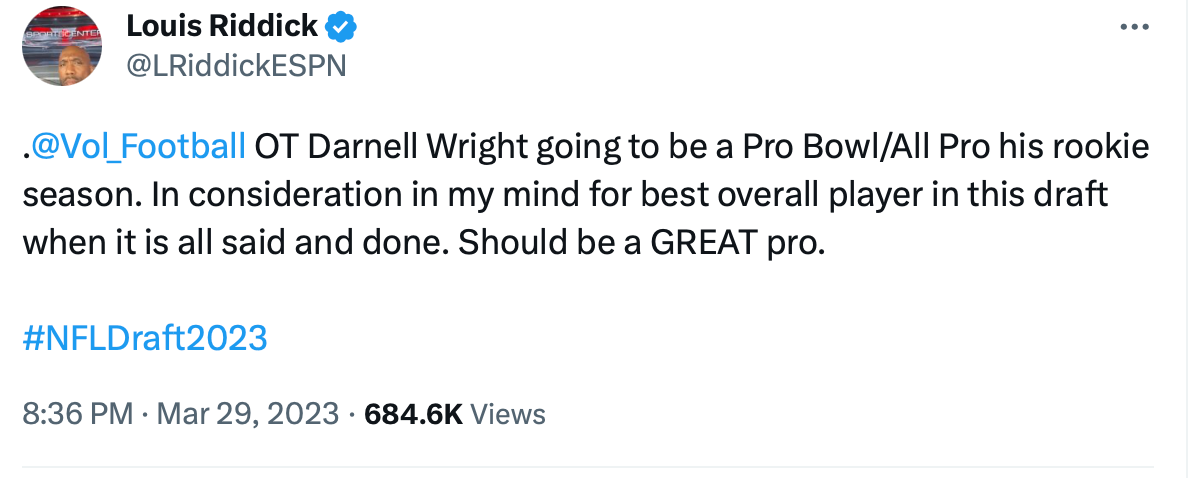
Task: Click the Views label
Action: [x=507, y=413]
